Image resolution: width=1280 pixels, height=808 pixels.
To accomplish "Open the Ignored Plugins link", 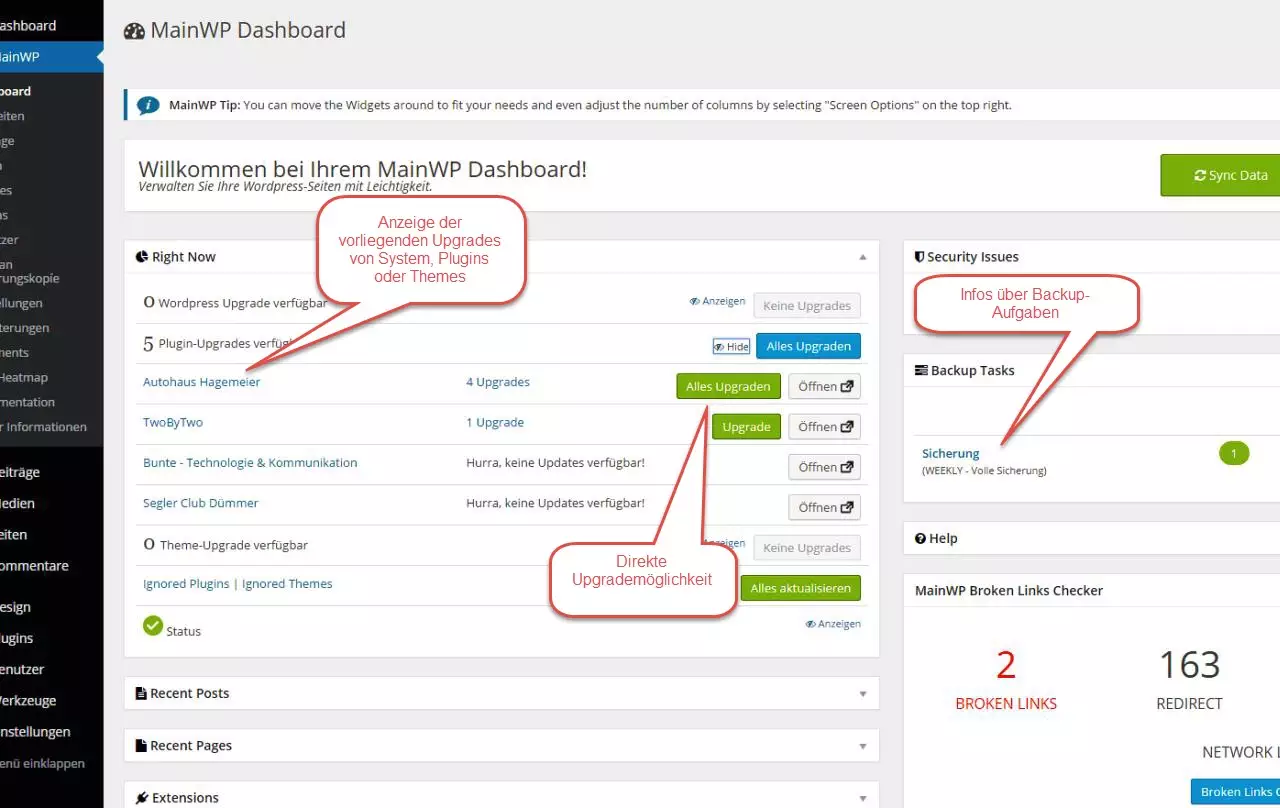I will [186, 583].
